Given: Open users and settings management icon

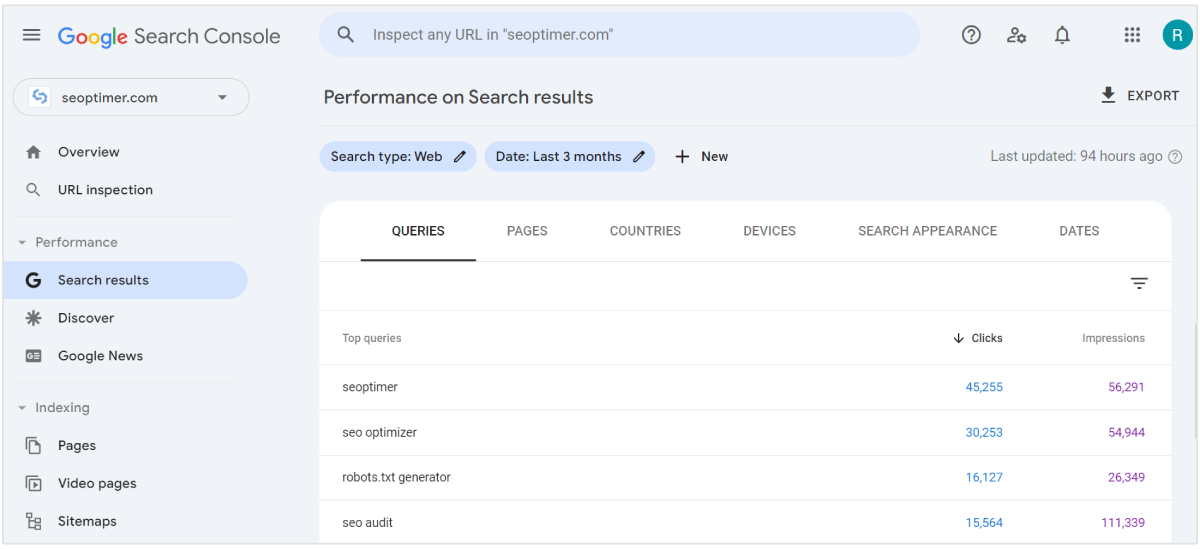Looking at the screenshot, I should pyautogui.click(x=1017, y=35).
